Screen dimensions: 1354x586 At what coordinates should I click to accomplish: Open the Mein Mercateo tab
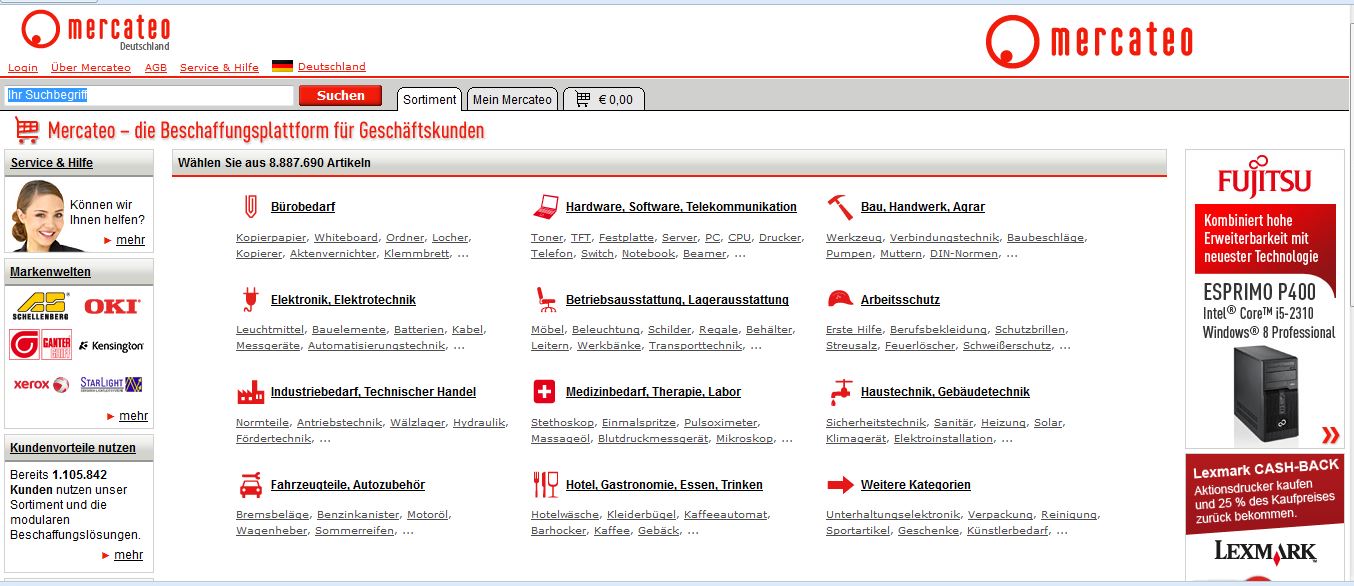pos(512,99)
